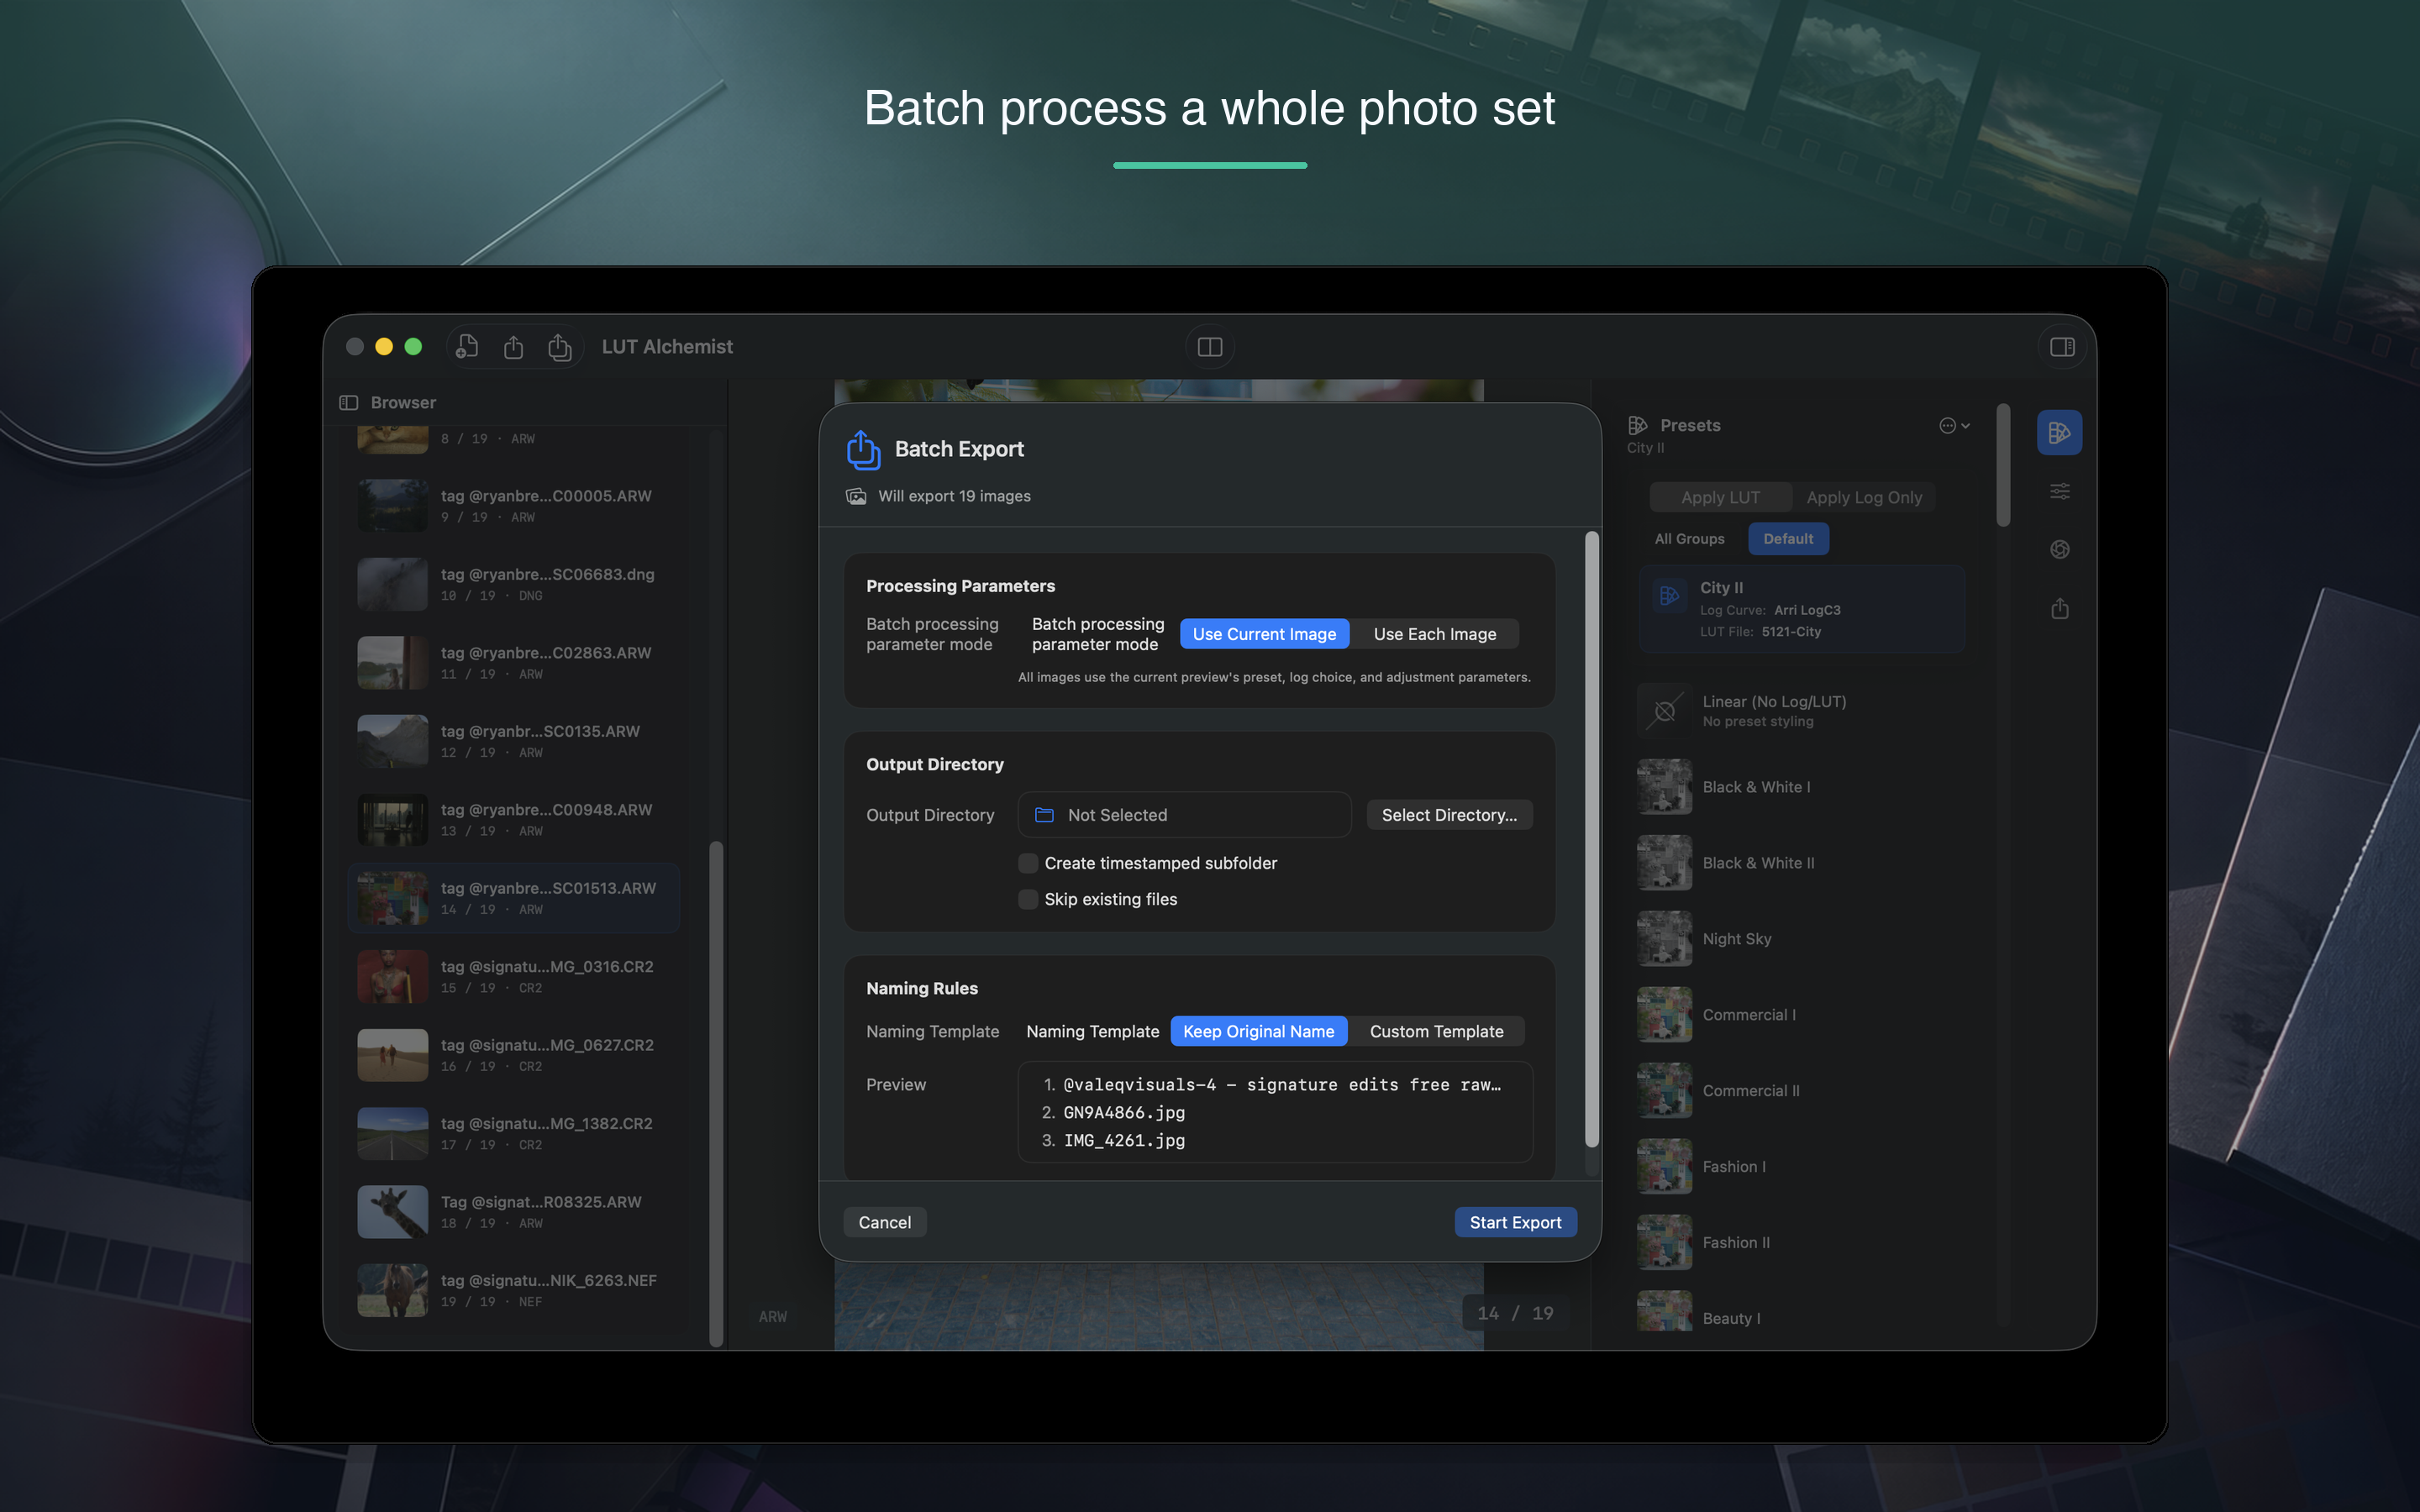Click the City II preset icon

tap(1669, 597)
